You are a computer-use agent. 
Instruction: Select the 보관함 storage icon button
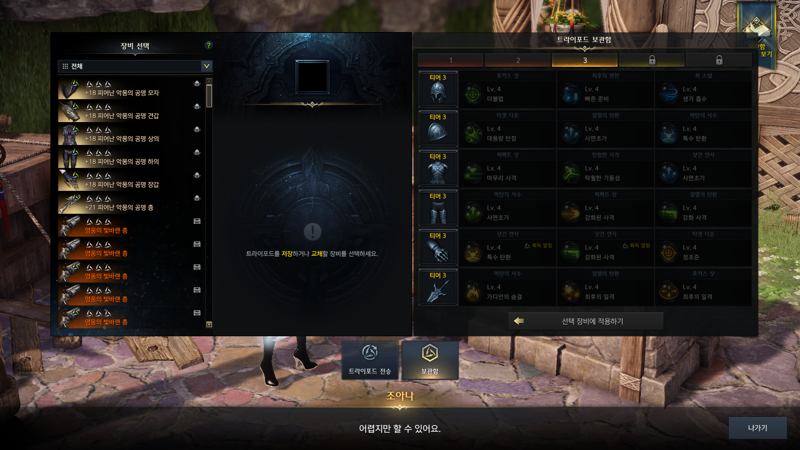point(430,360)
